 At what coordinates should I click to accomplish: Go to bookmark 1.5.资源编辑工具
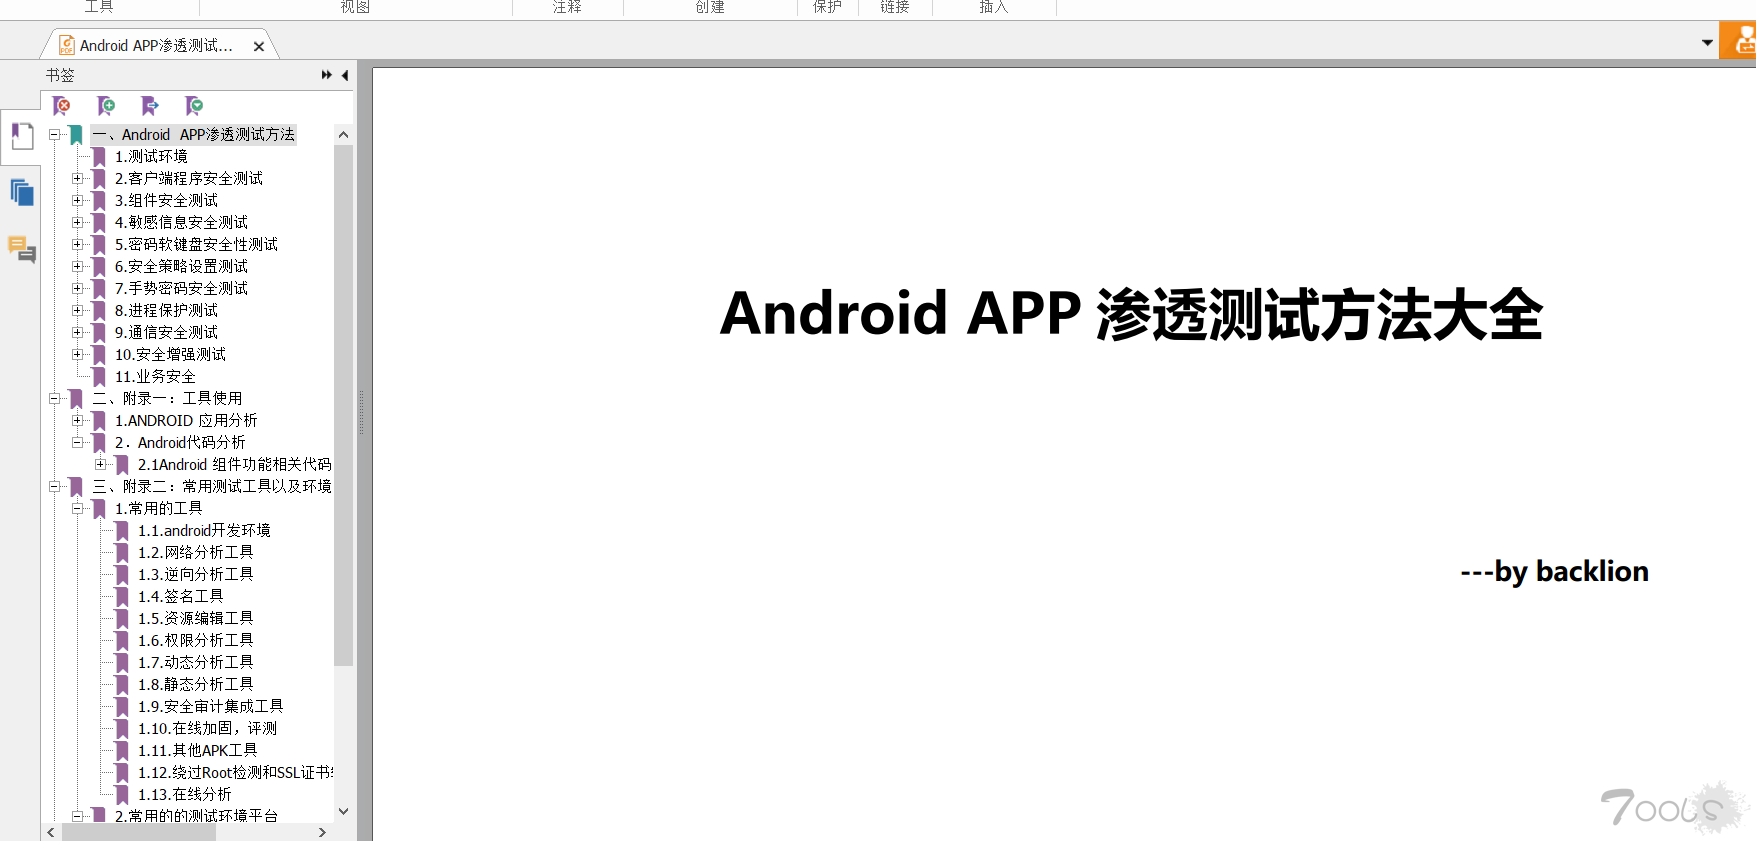pos(196,618)
